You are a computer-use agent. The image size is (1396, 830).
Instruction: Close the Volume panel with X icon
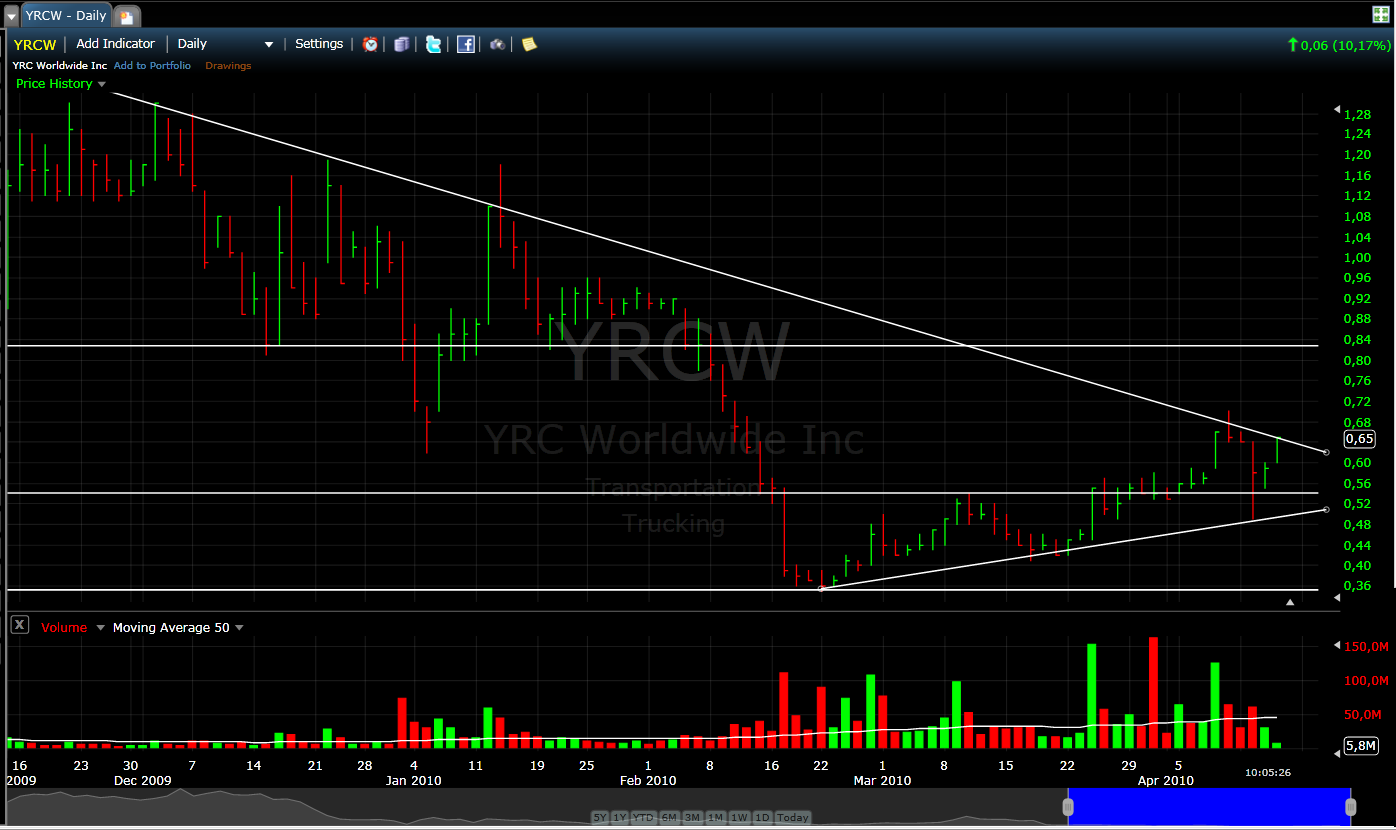pos(19,625)
